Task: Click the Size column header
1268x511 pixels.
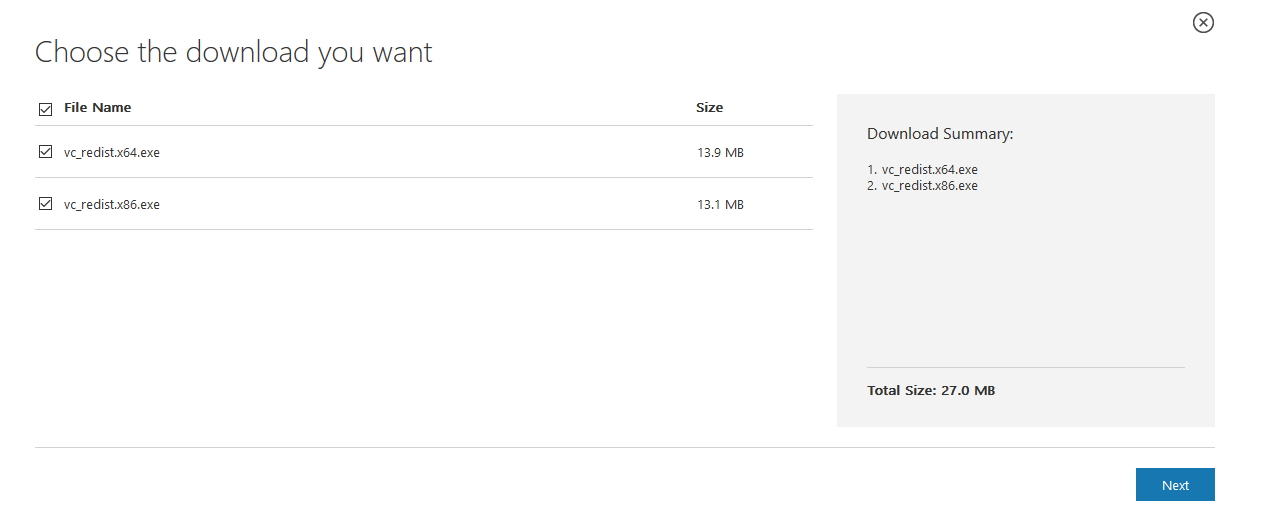Action: [709, 107]
